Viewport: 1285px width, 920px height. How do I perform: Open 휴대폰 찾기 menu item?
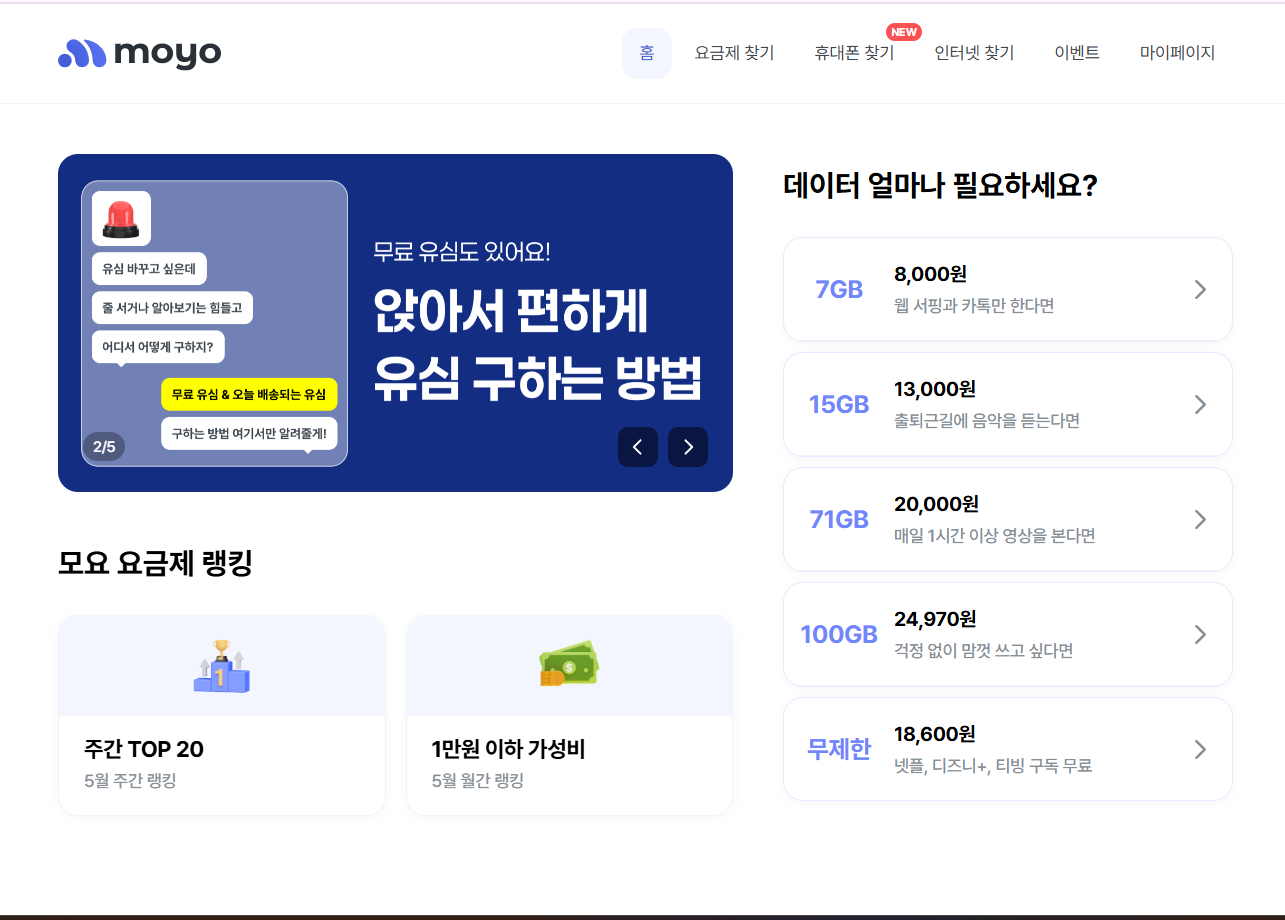(x=855, y=53)
